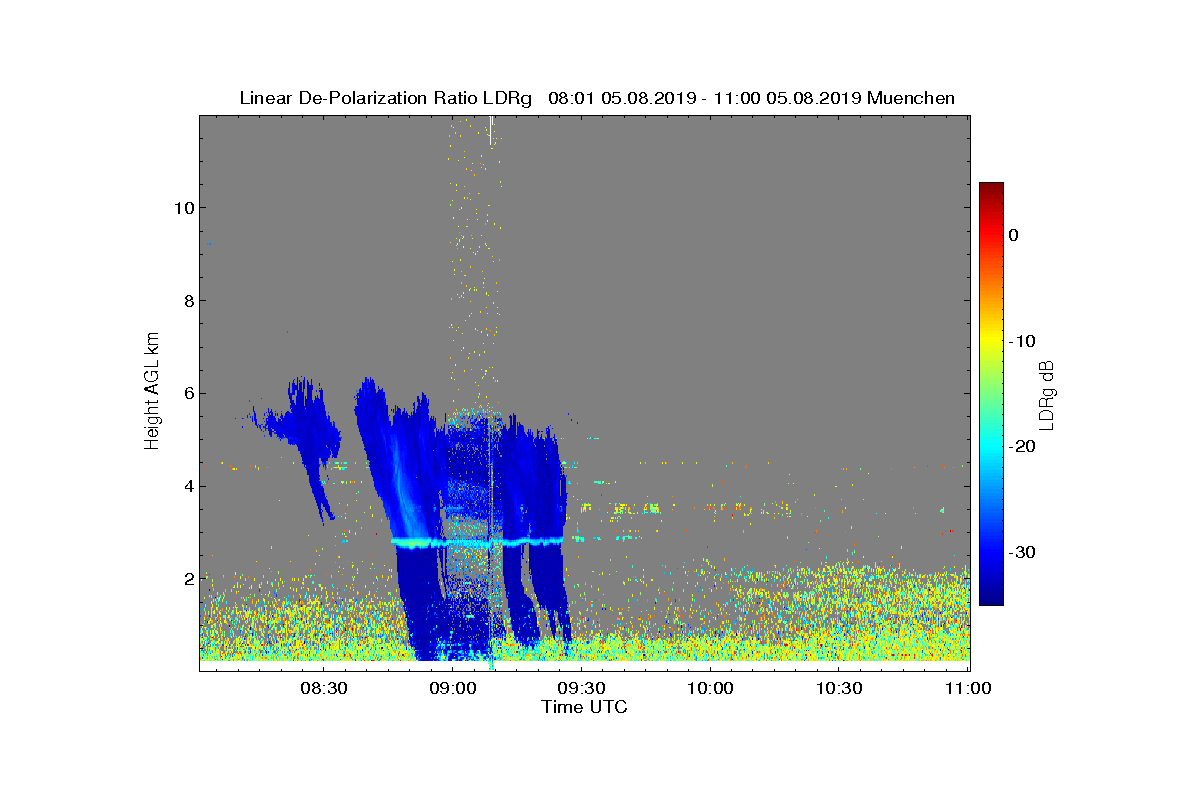The height and width of the screenshot is (800, 1200).
Task: Click the plot title "Linear De-Polarization Ratio LDRg"
Action: click(x=386, y=98)
